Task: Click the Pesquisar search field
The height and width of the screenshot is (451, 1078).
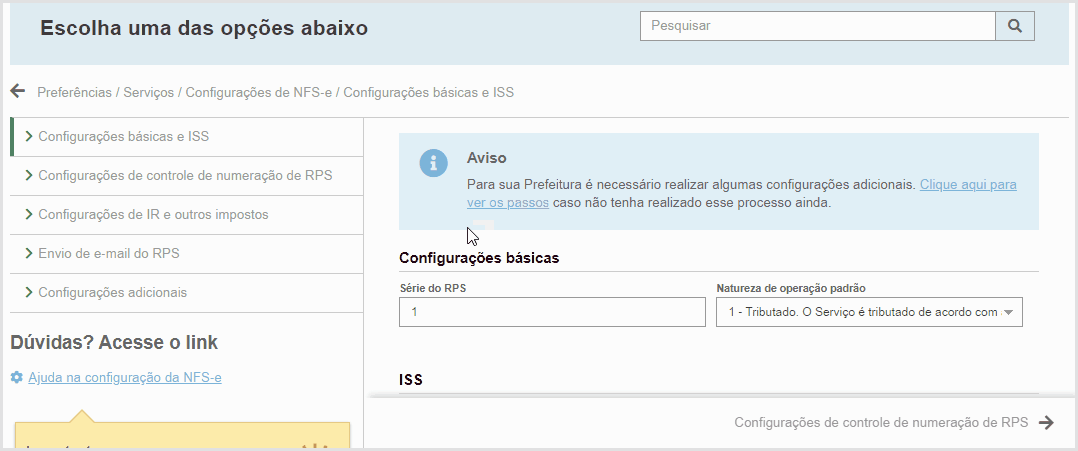Action: [817, 26]
